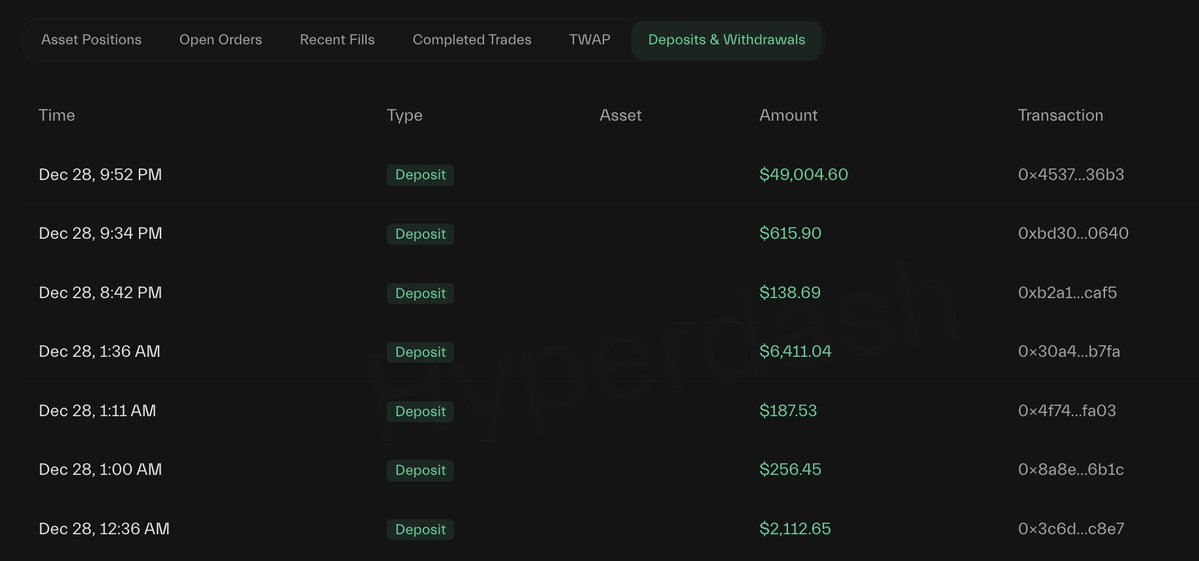
Task: View the Completed Trades tab
Action: (472, 40)
